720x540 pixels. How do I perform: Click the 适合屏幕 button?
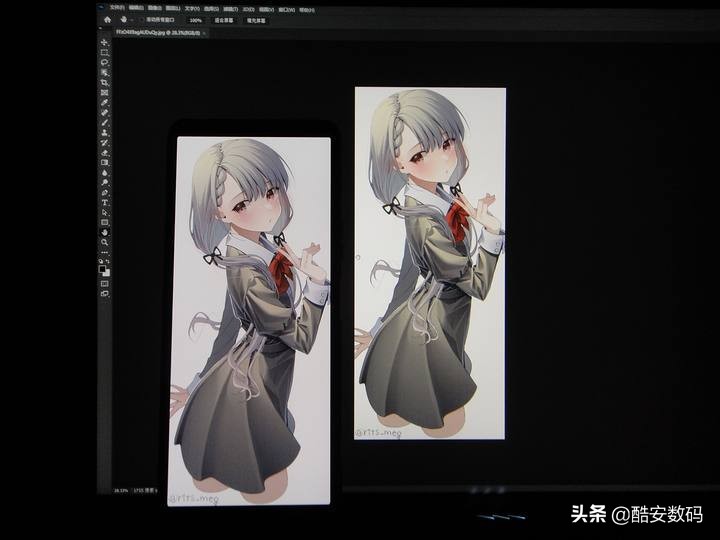[224, 21]
